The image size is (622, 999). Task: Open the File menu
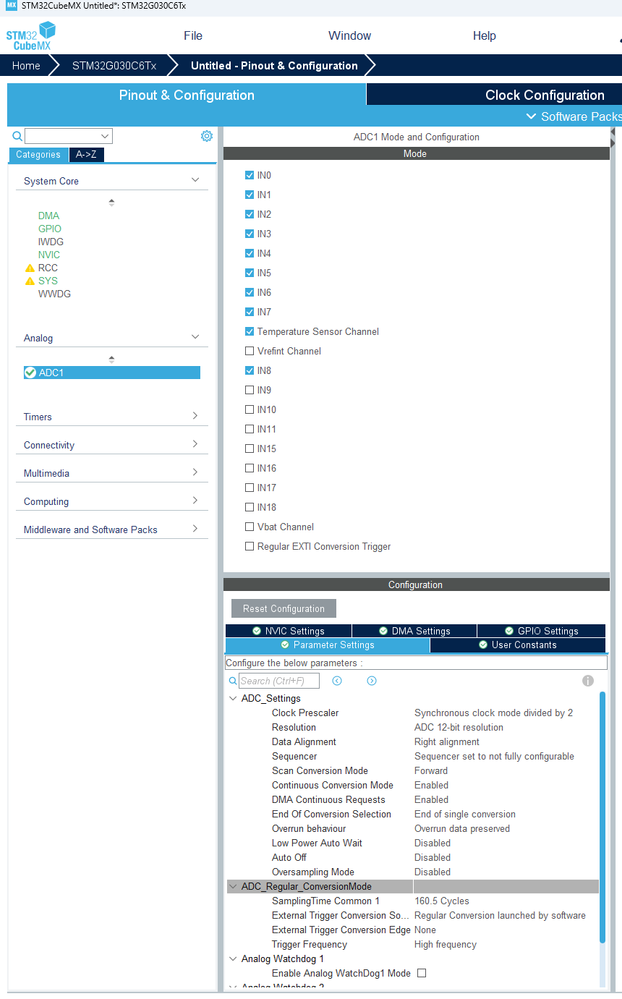193,36
